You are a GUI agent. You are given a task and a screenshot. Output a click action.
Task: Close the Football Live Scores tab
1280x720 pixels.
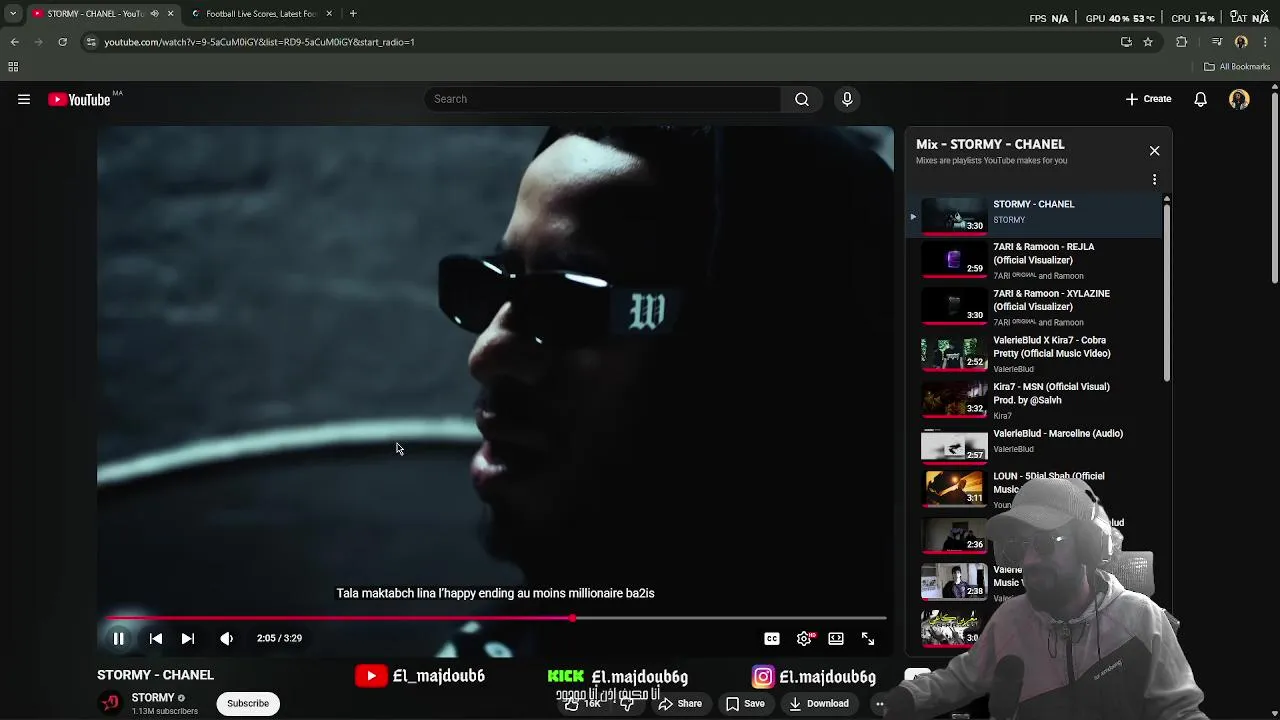329,14
